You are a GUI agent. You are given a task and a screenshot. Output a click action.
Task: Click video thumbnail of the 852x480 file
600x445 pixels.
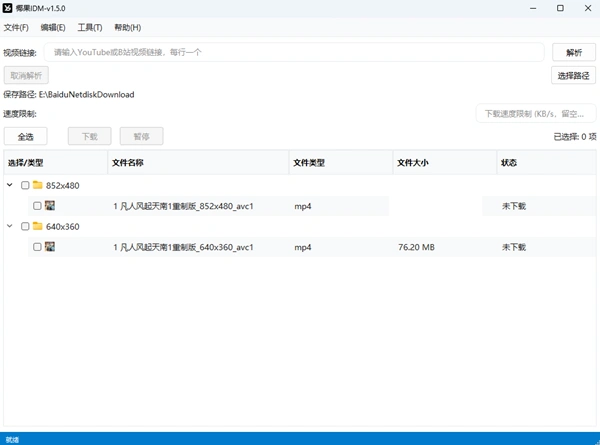pos(50,205)
